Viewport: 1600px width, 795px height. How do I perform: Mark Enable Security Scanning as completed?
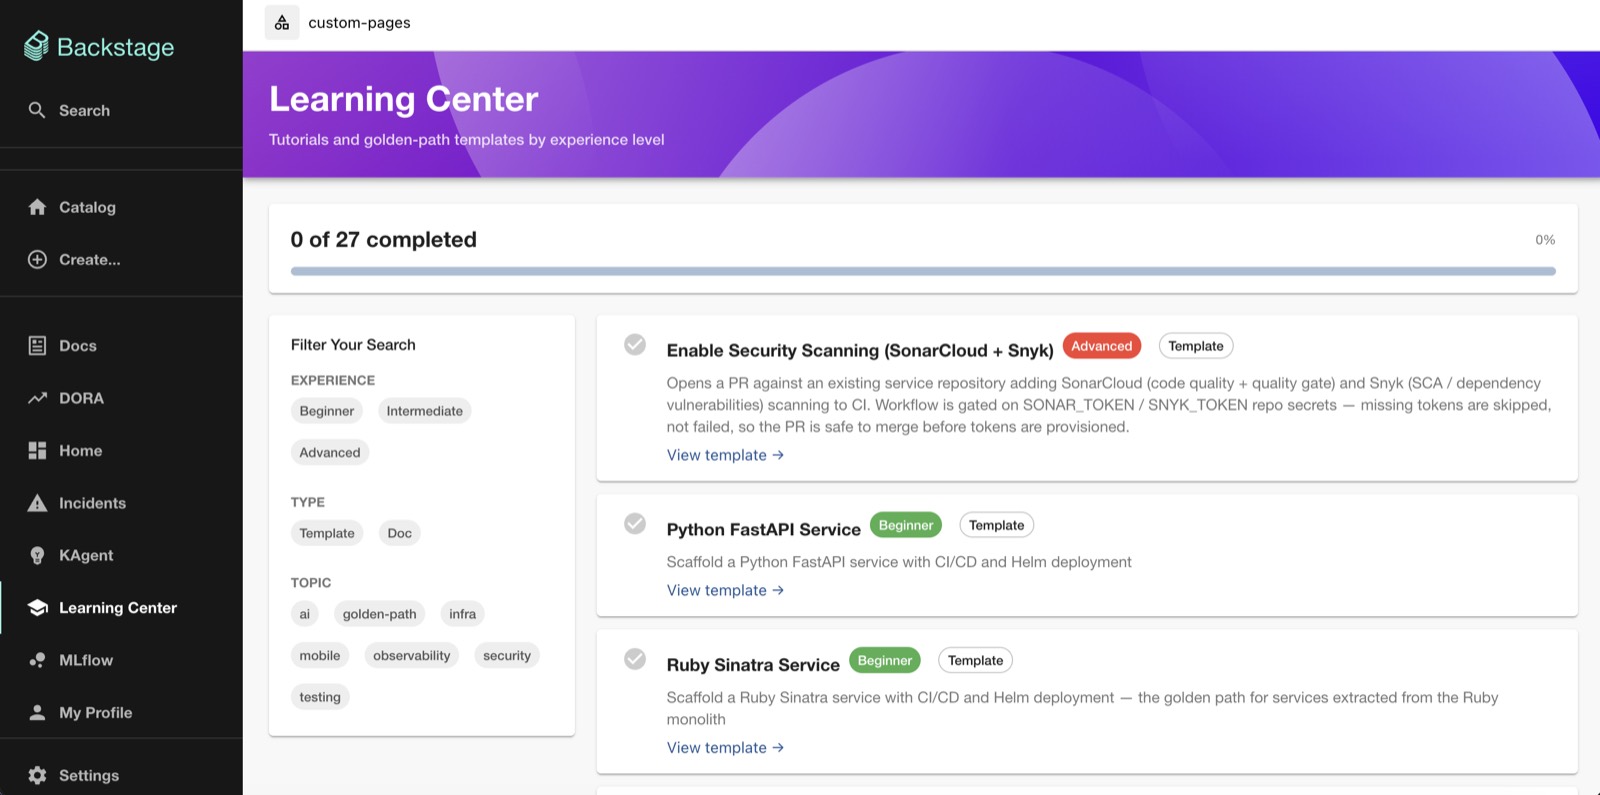[x=635, y=345]
